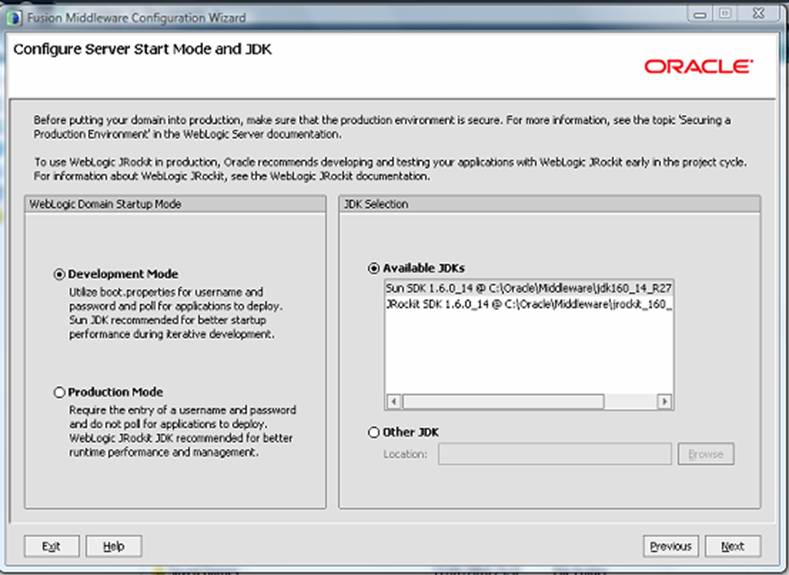Image resolution: width=789 pixels, height=575 pixels.
Task: Click the JDK Selection panel header
Action: [x=549, y=204]
